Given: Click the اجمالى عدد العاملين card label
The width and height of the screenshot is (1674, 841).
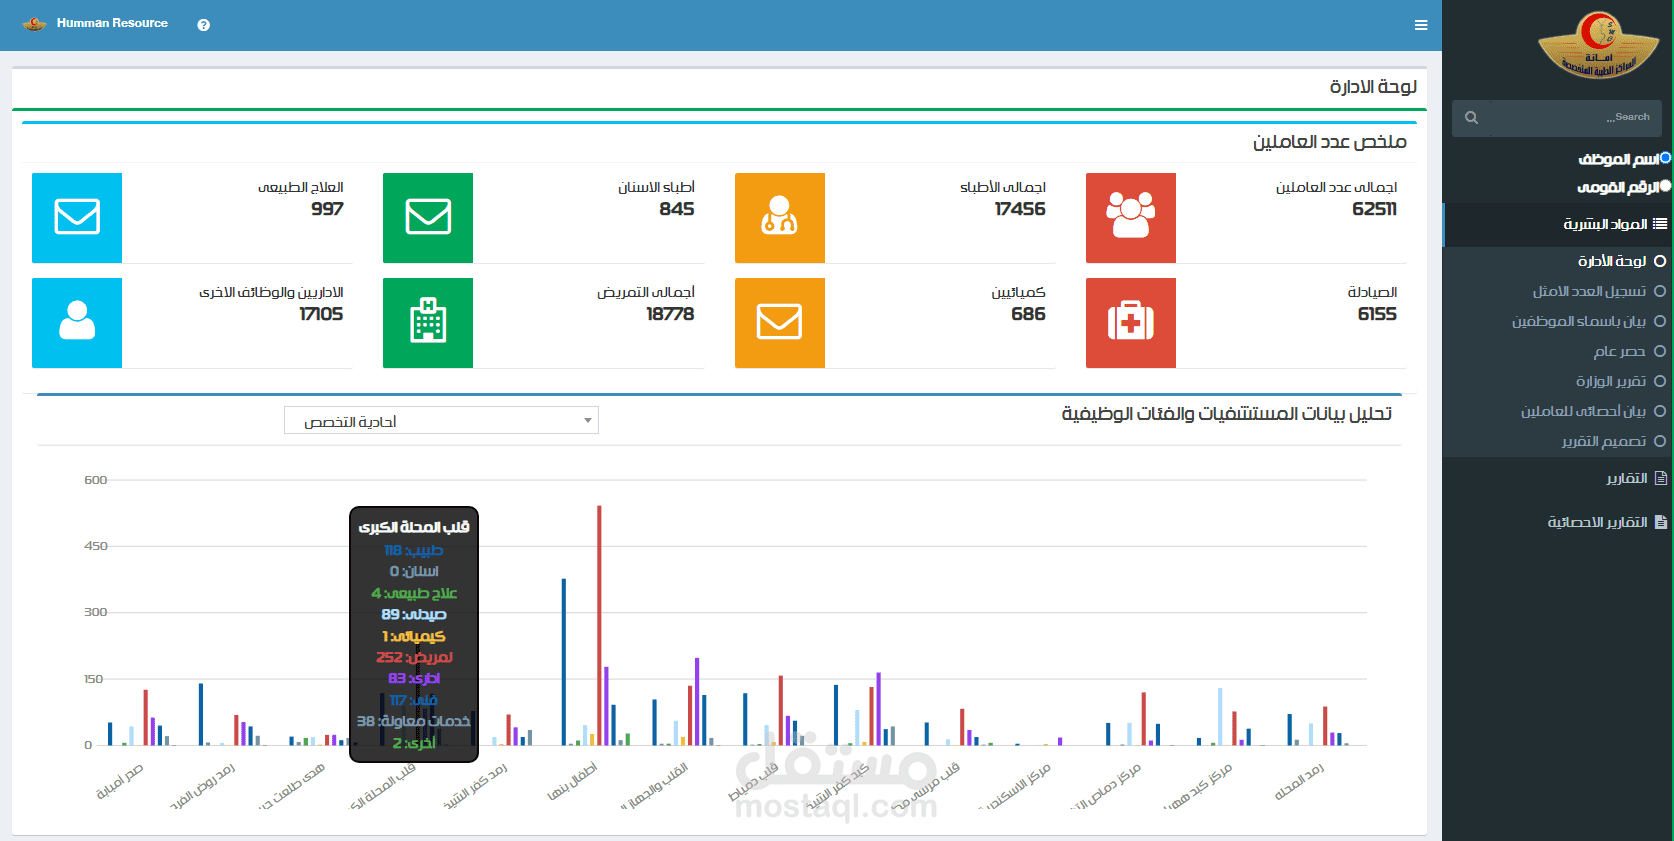Looking at the screenshot, I should point(1336,187).
